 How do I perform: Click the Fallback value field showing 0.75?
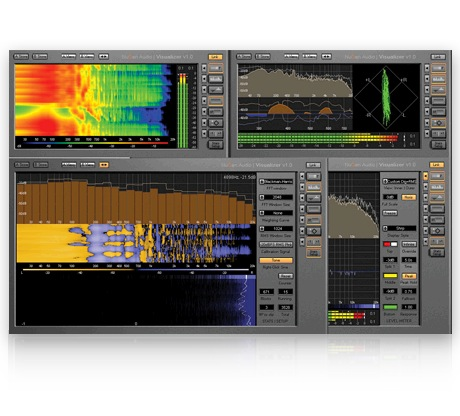click(x=409, y=291)
